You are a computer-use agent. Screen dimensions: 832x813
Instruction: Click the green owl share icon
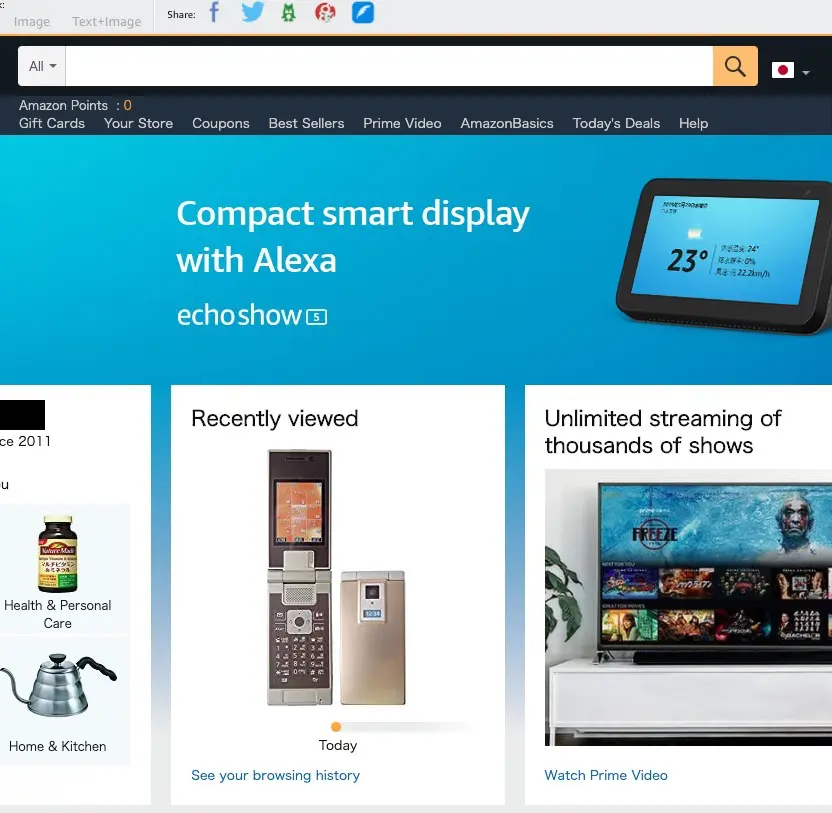pyautogui.click(x=288, y=12)
